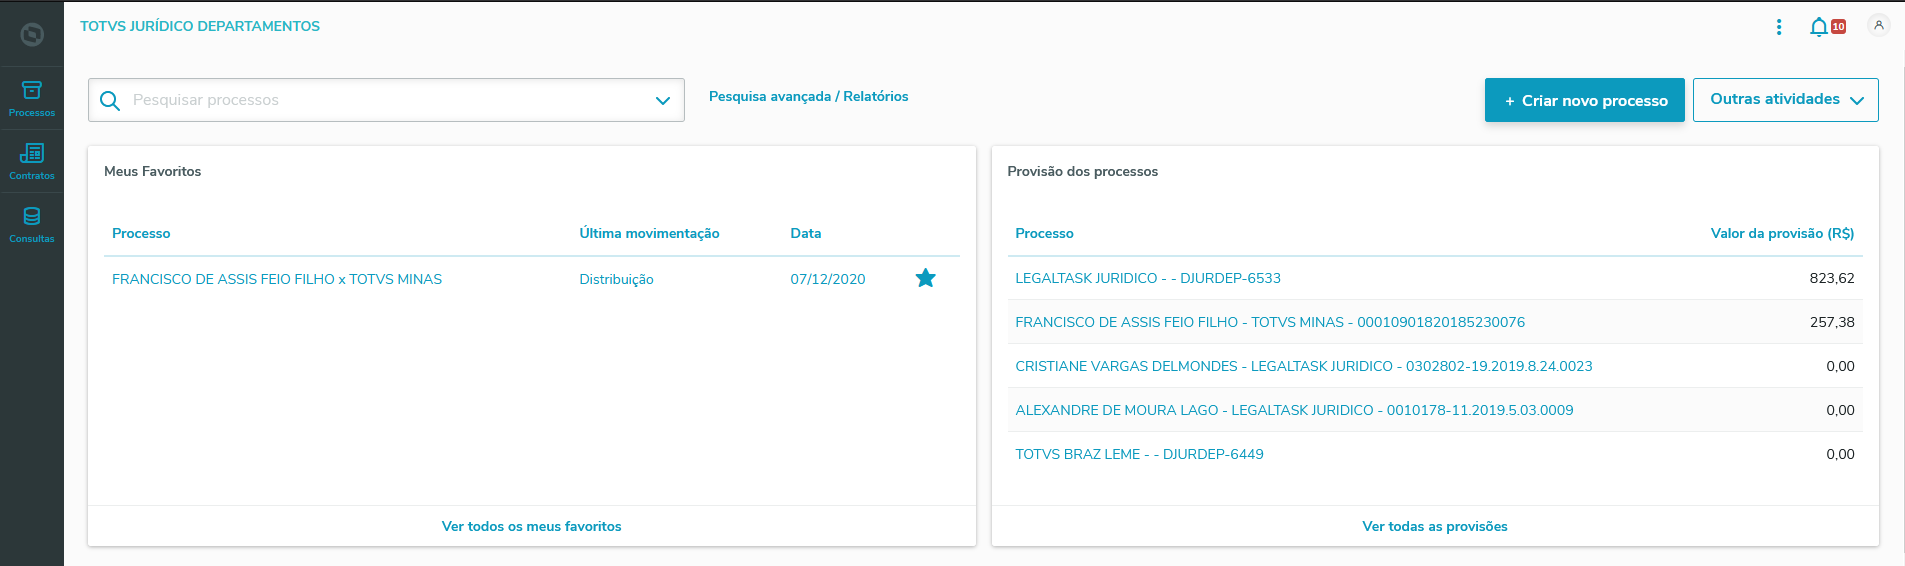
Task: Open the Processos sidebar section
Action: [x=32, y=99]
